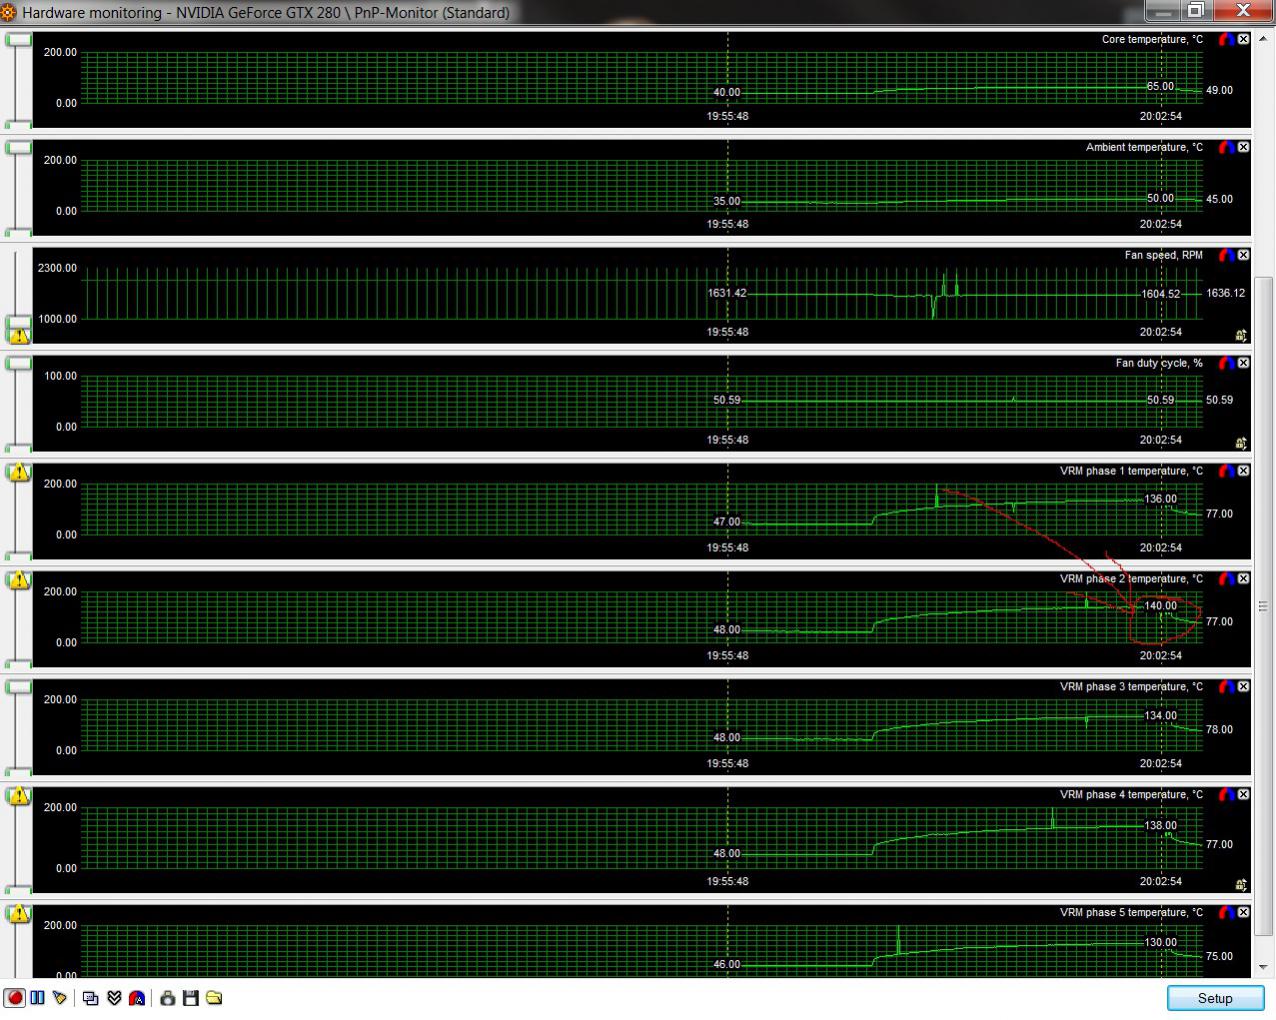Click the warning icon beside VRM phase 1
The height and width of the screenshot is (1020, 1276).
[18, 471]
